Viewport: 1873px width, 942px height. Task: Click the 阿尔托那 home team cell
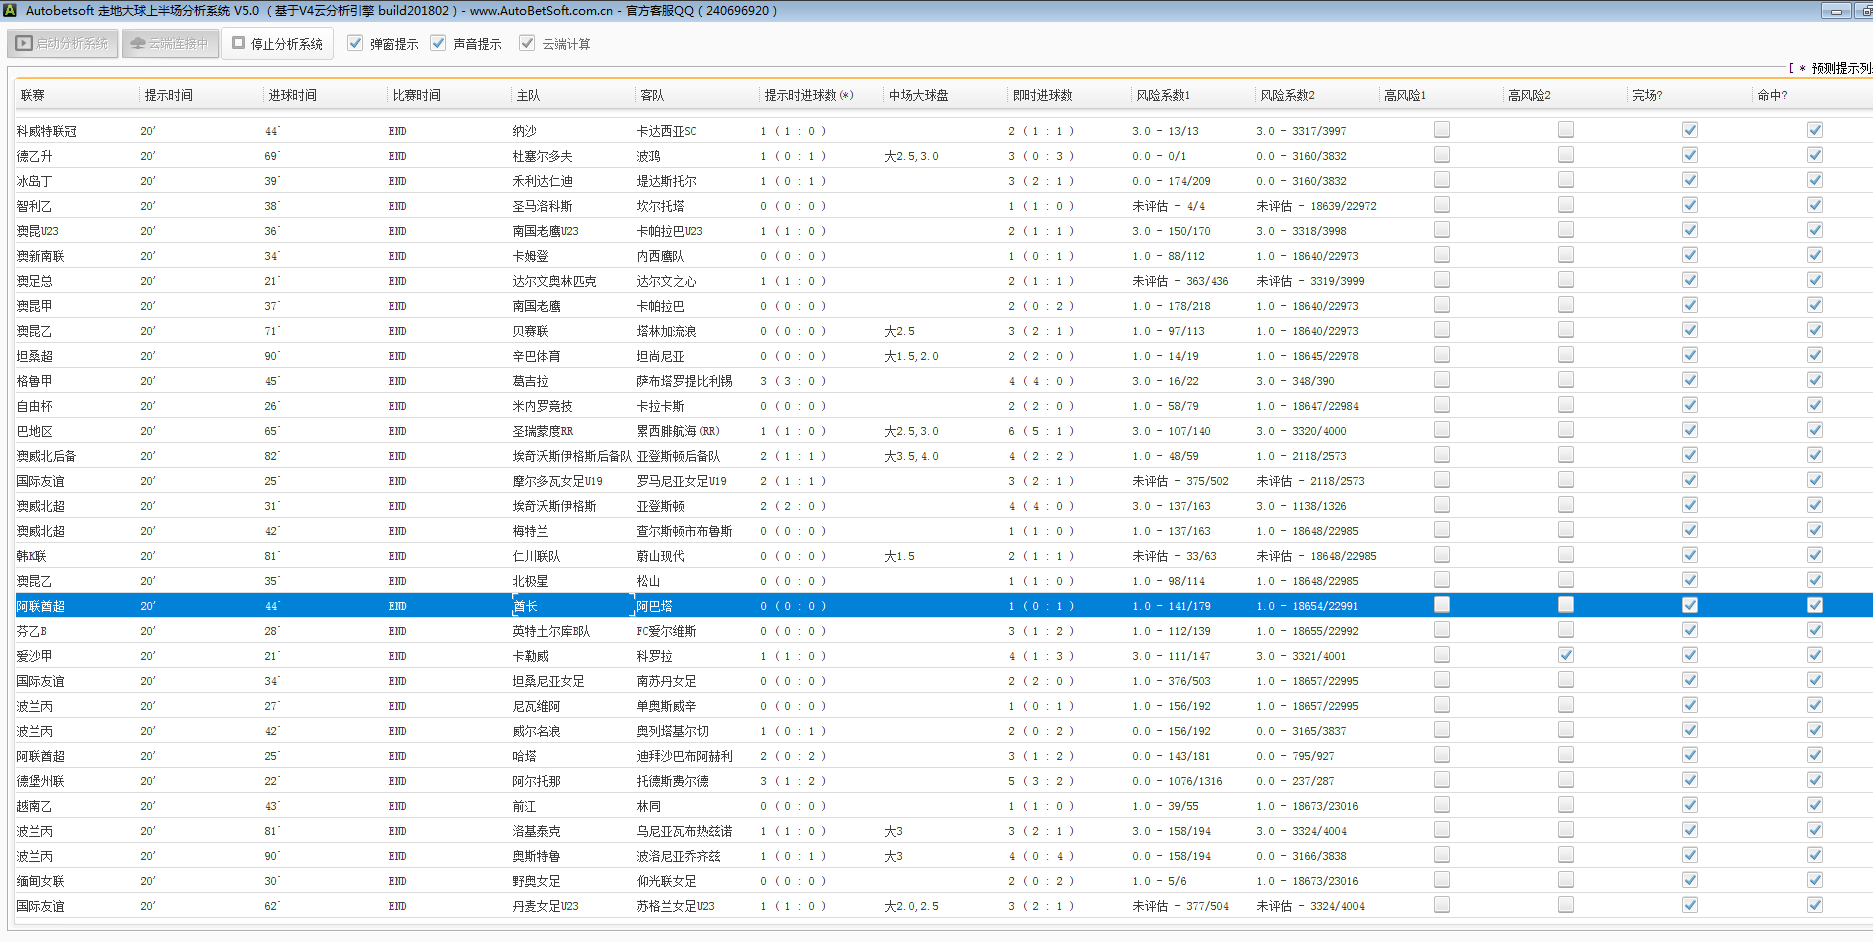536,781
